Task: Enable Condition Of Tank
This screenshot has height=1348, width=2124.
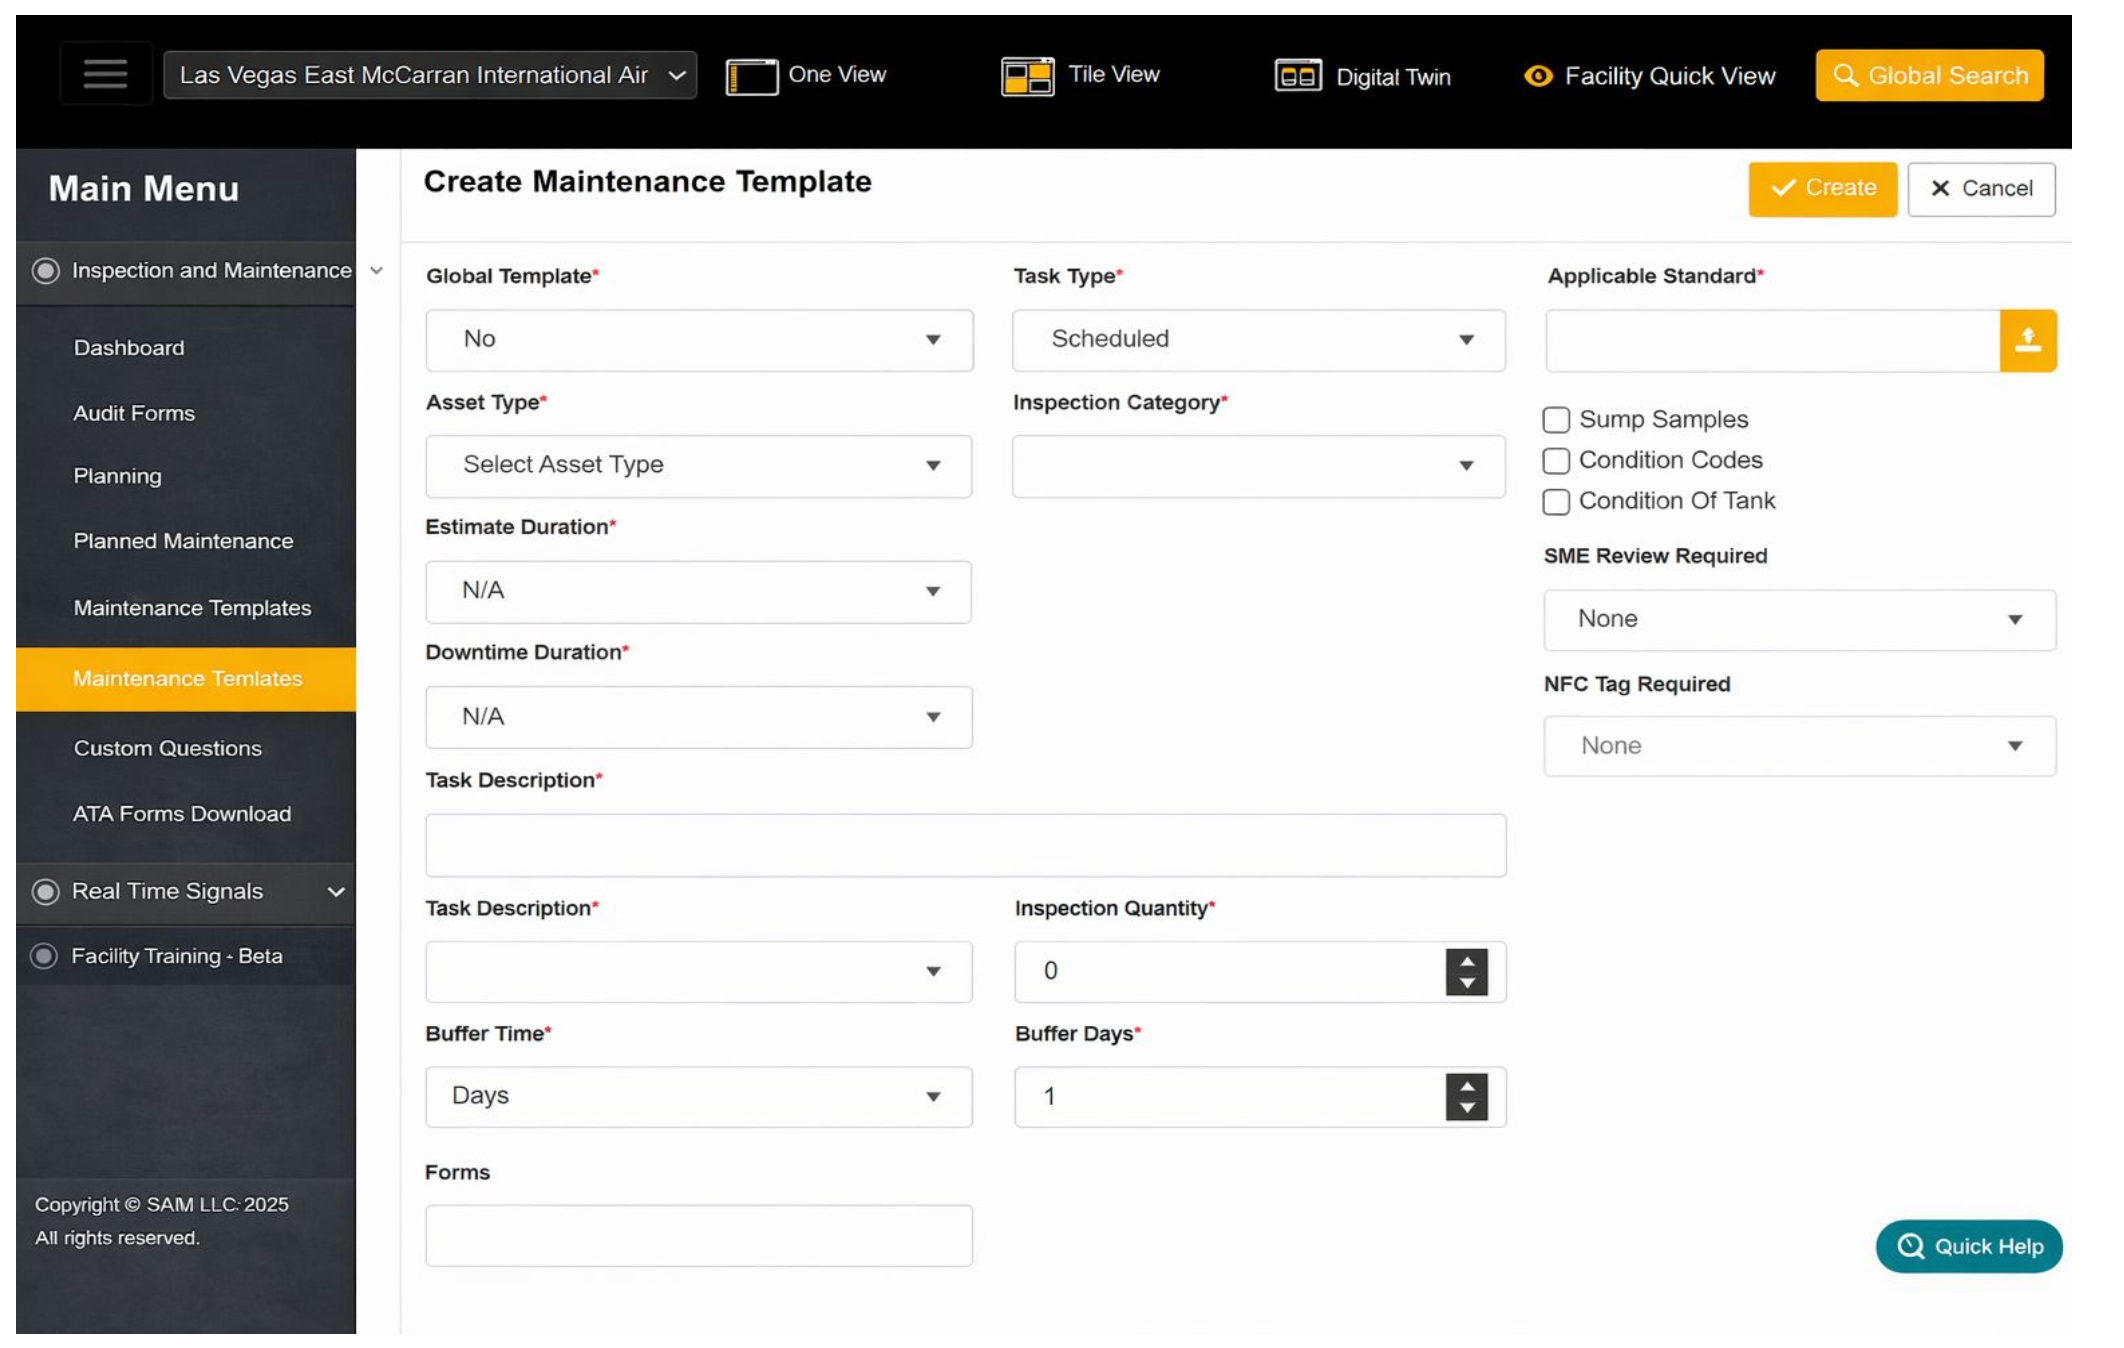Action: coord(1557,502)
